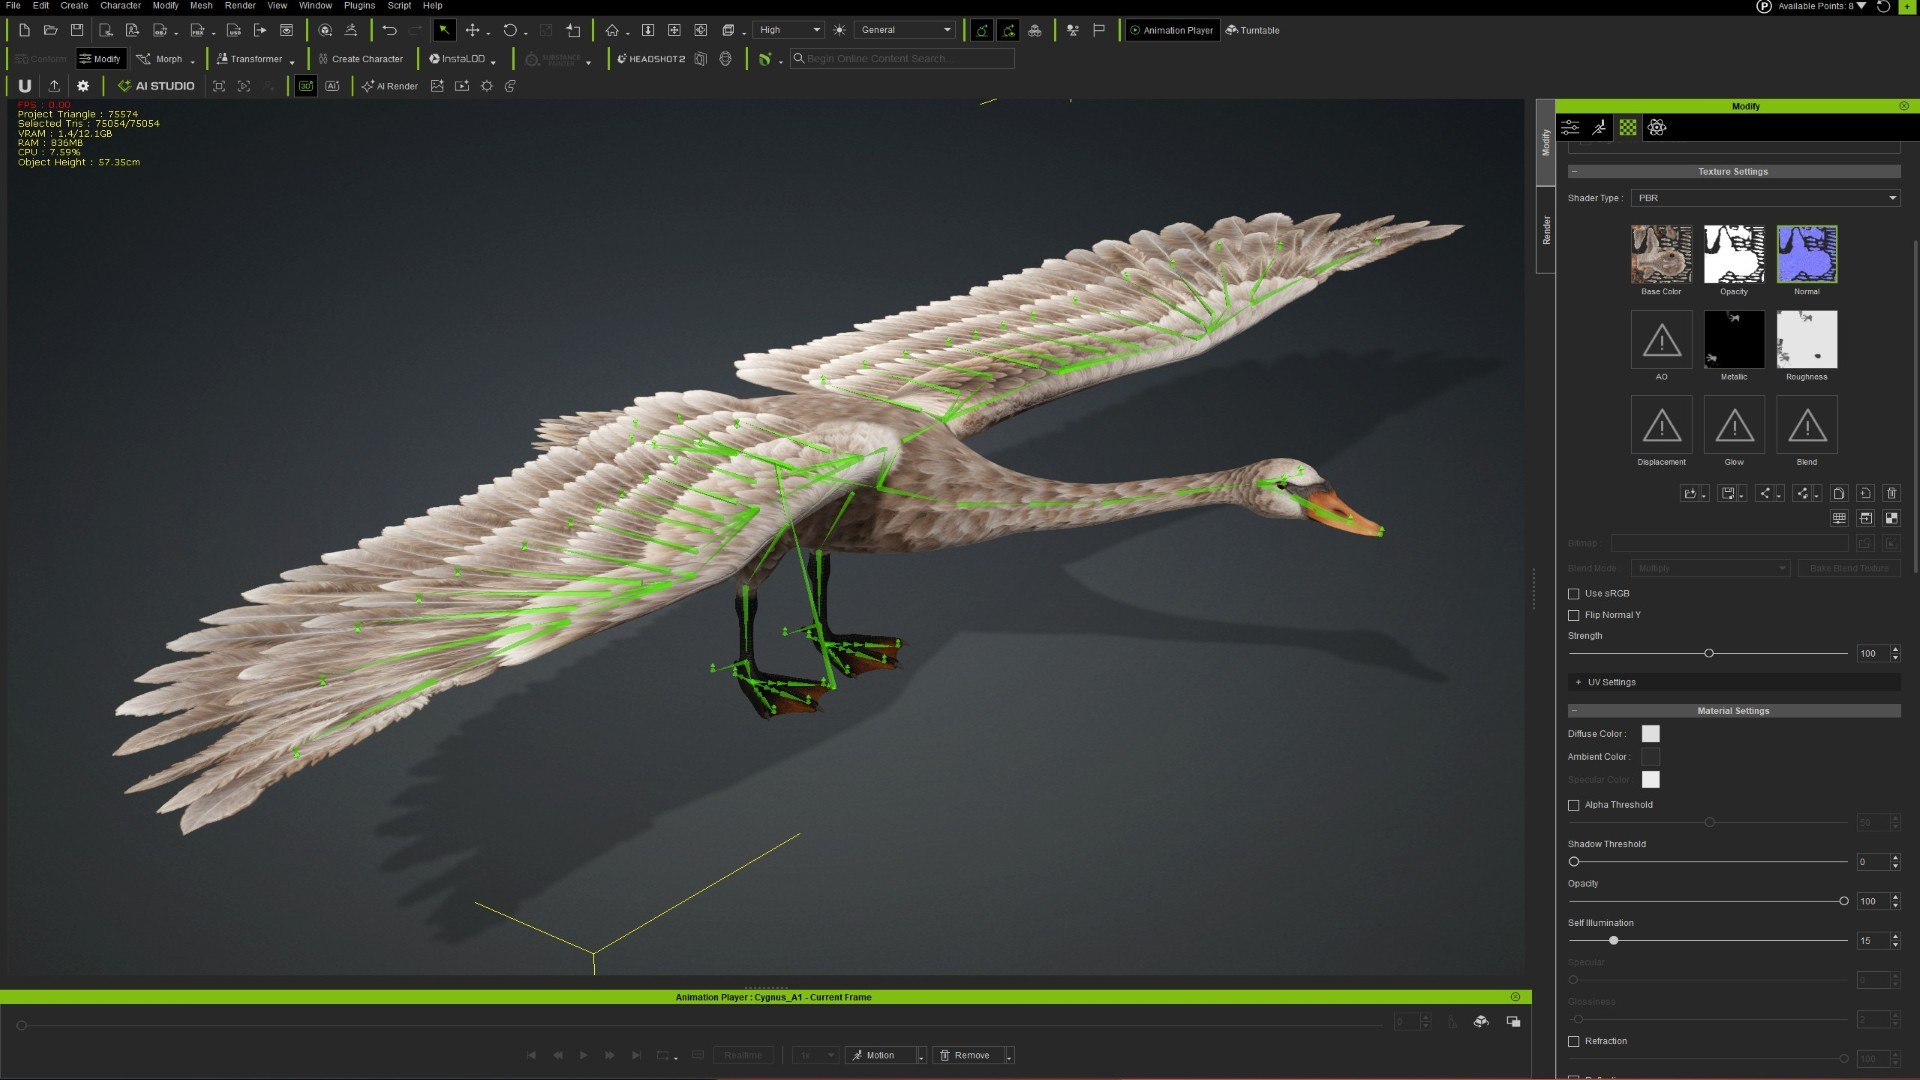The width and height of the screenshot is (1920, 1080).
Task: Select the Move object tool
Action: click(472, 30)
